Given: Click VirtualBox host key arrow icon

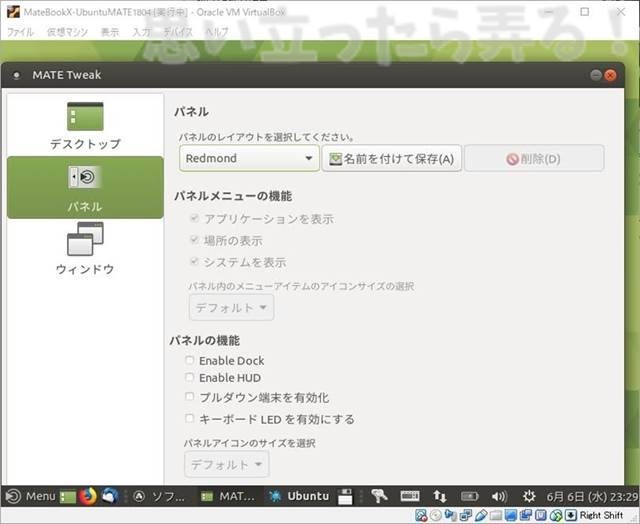Looking at the screenshot, I should [x=571, y=515].
